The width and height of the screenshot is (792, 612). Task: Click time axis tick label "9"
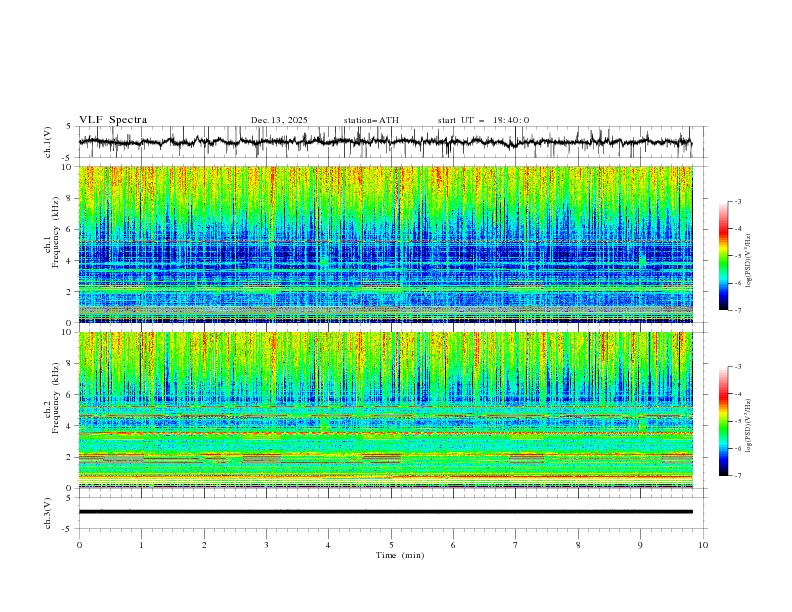coord(640,545)
